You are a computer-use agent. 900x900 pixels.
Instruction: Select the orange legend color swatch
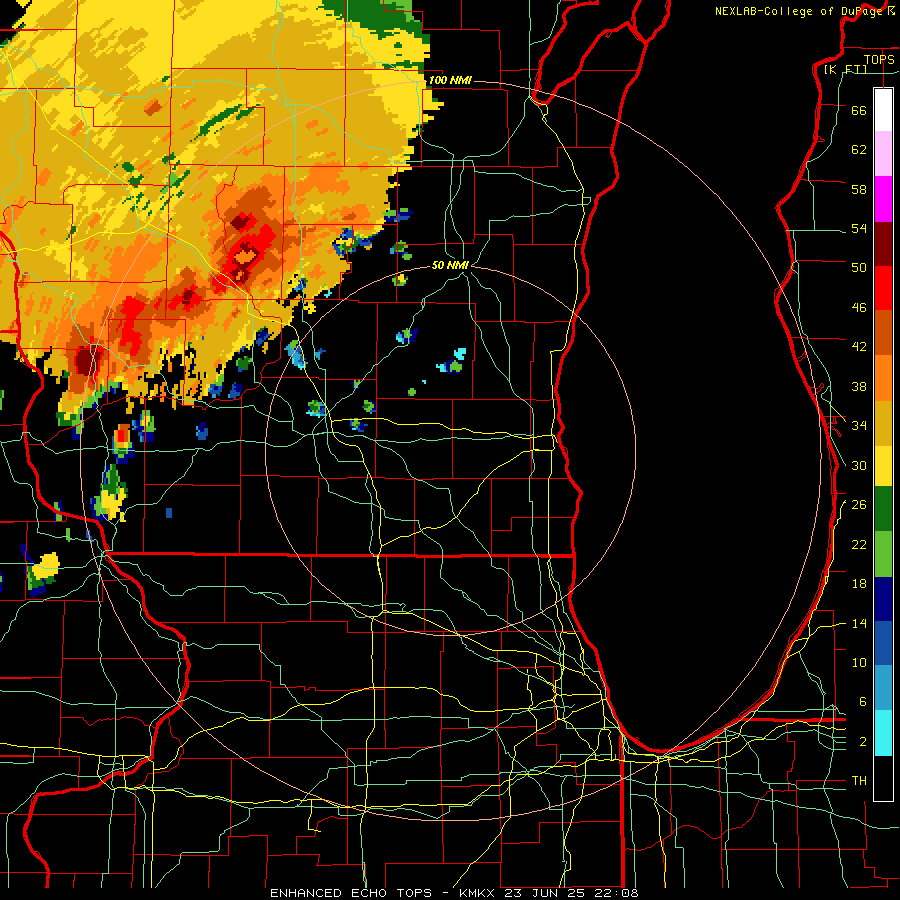(x=883, y=378)
